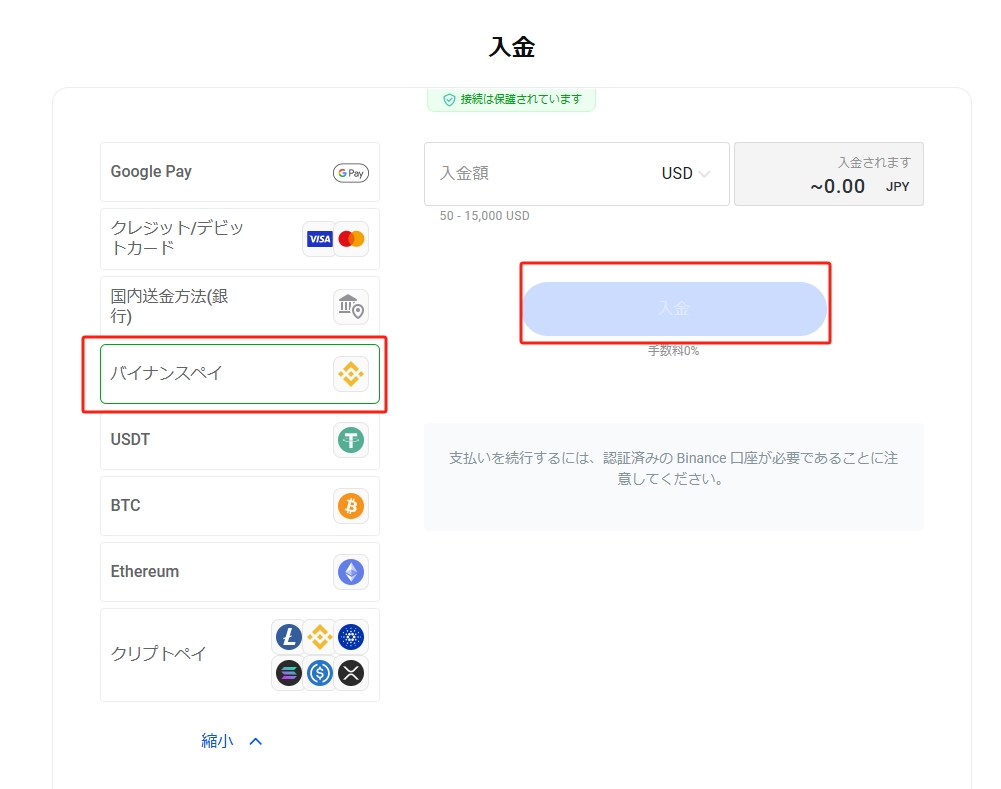
Task: Click the XRP icon in クリプトペイ
Action: (351, 674)
